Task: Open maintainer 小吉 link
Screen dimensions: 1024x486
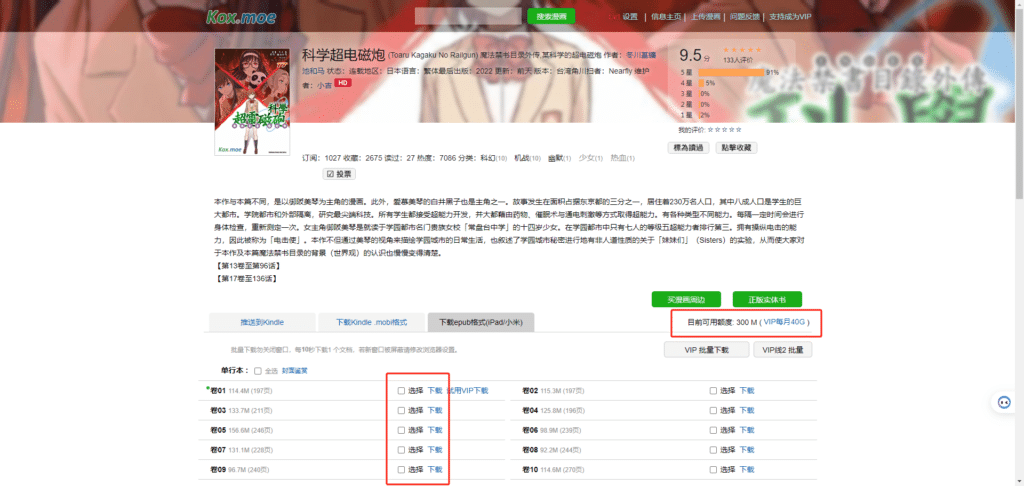Action: (x=324, y=85)
